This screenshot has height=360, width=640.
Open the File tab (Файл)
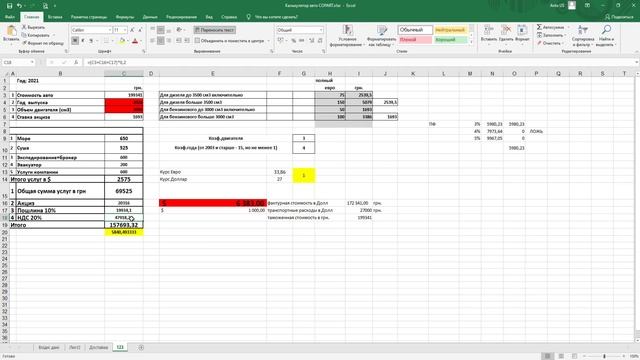point(10,17)
